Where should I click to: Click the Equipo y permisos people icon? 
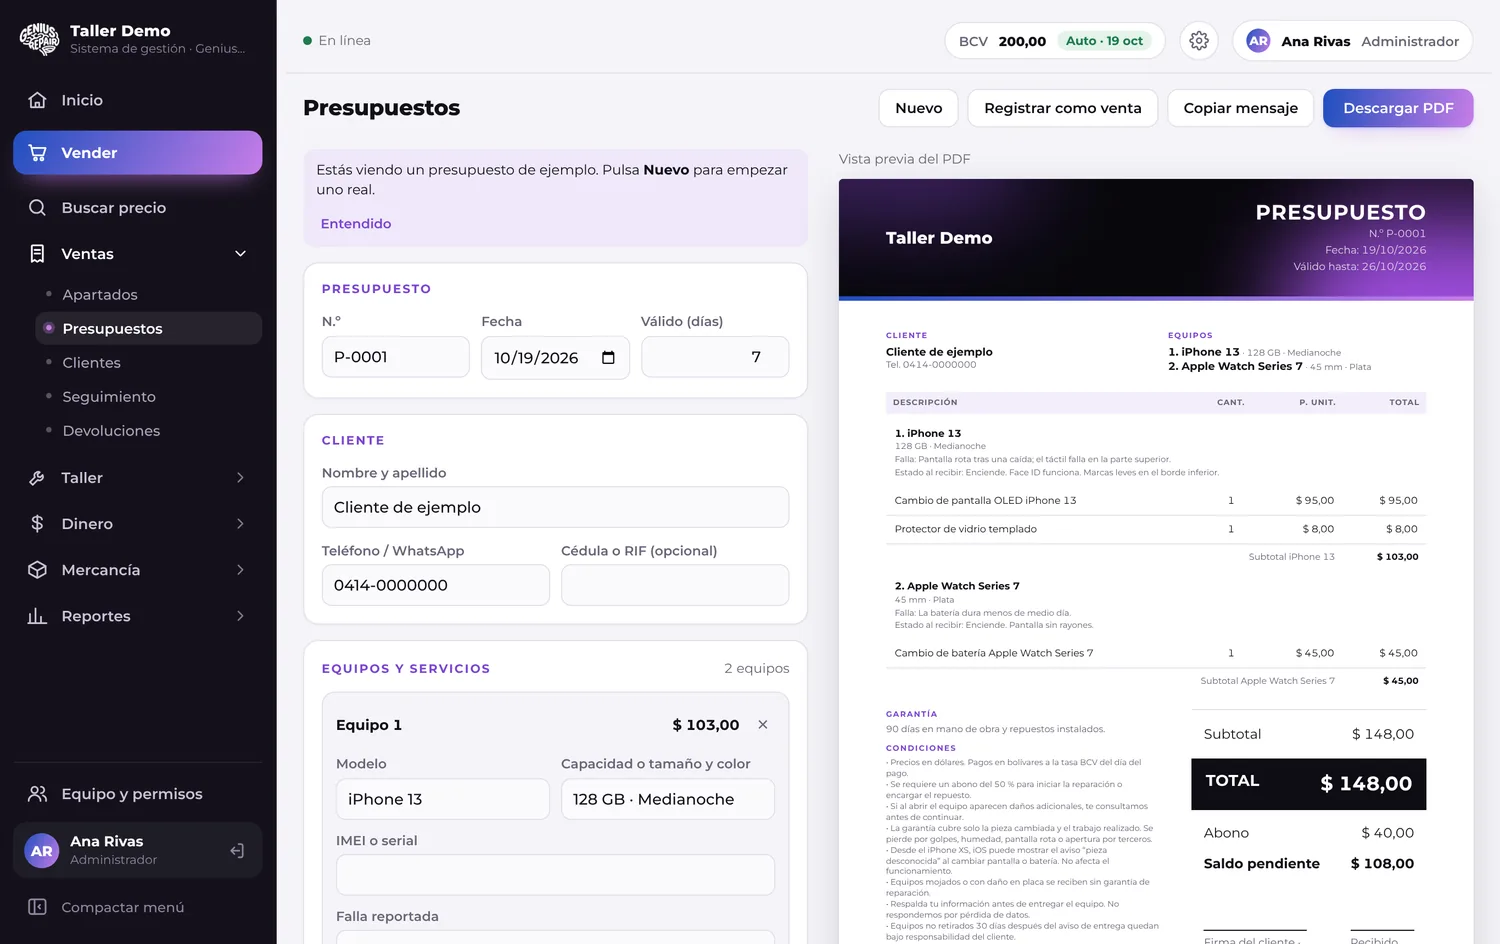coord(37,794)
